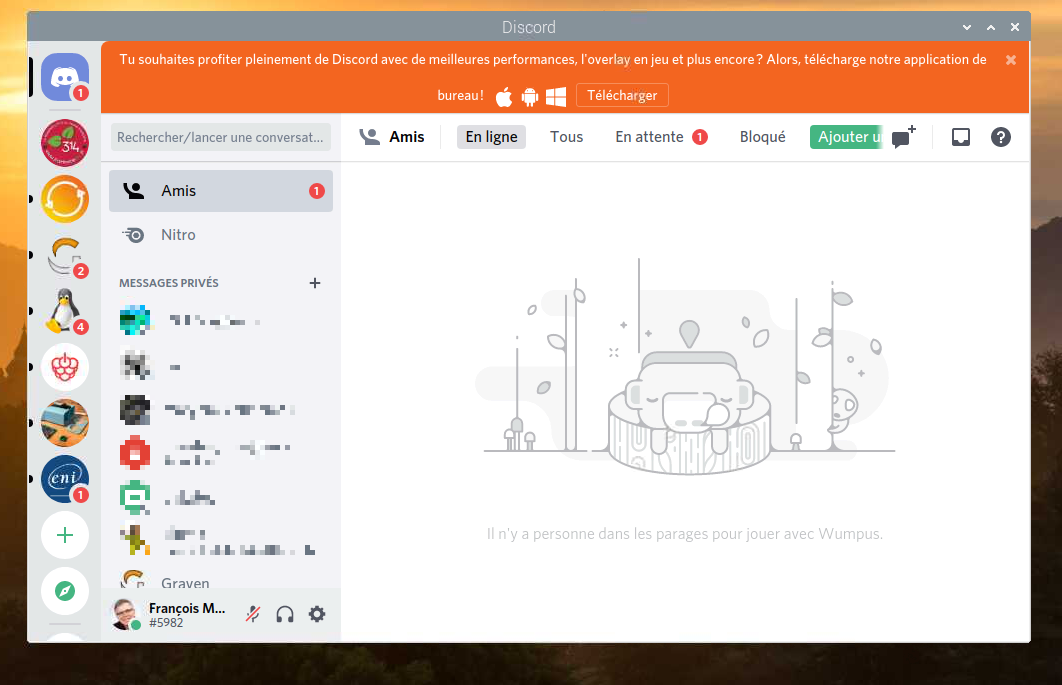Click the Télécharger button
Image resolution: width=1062 pixels, height=685 pixels.
622,96
